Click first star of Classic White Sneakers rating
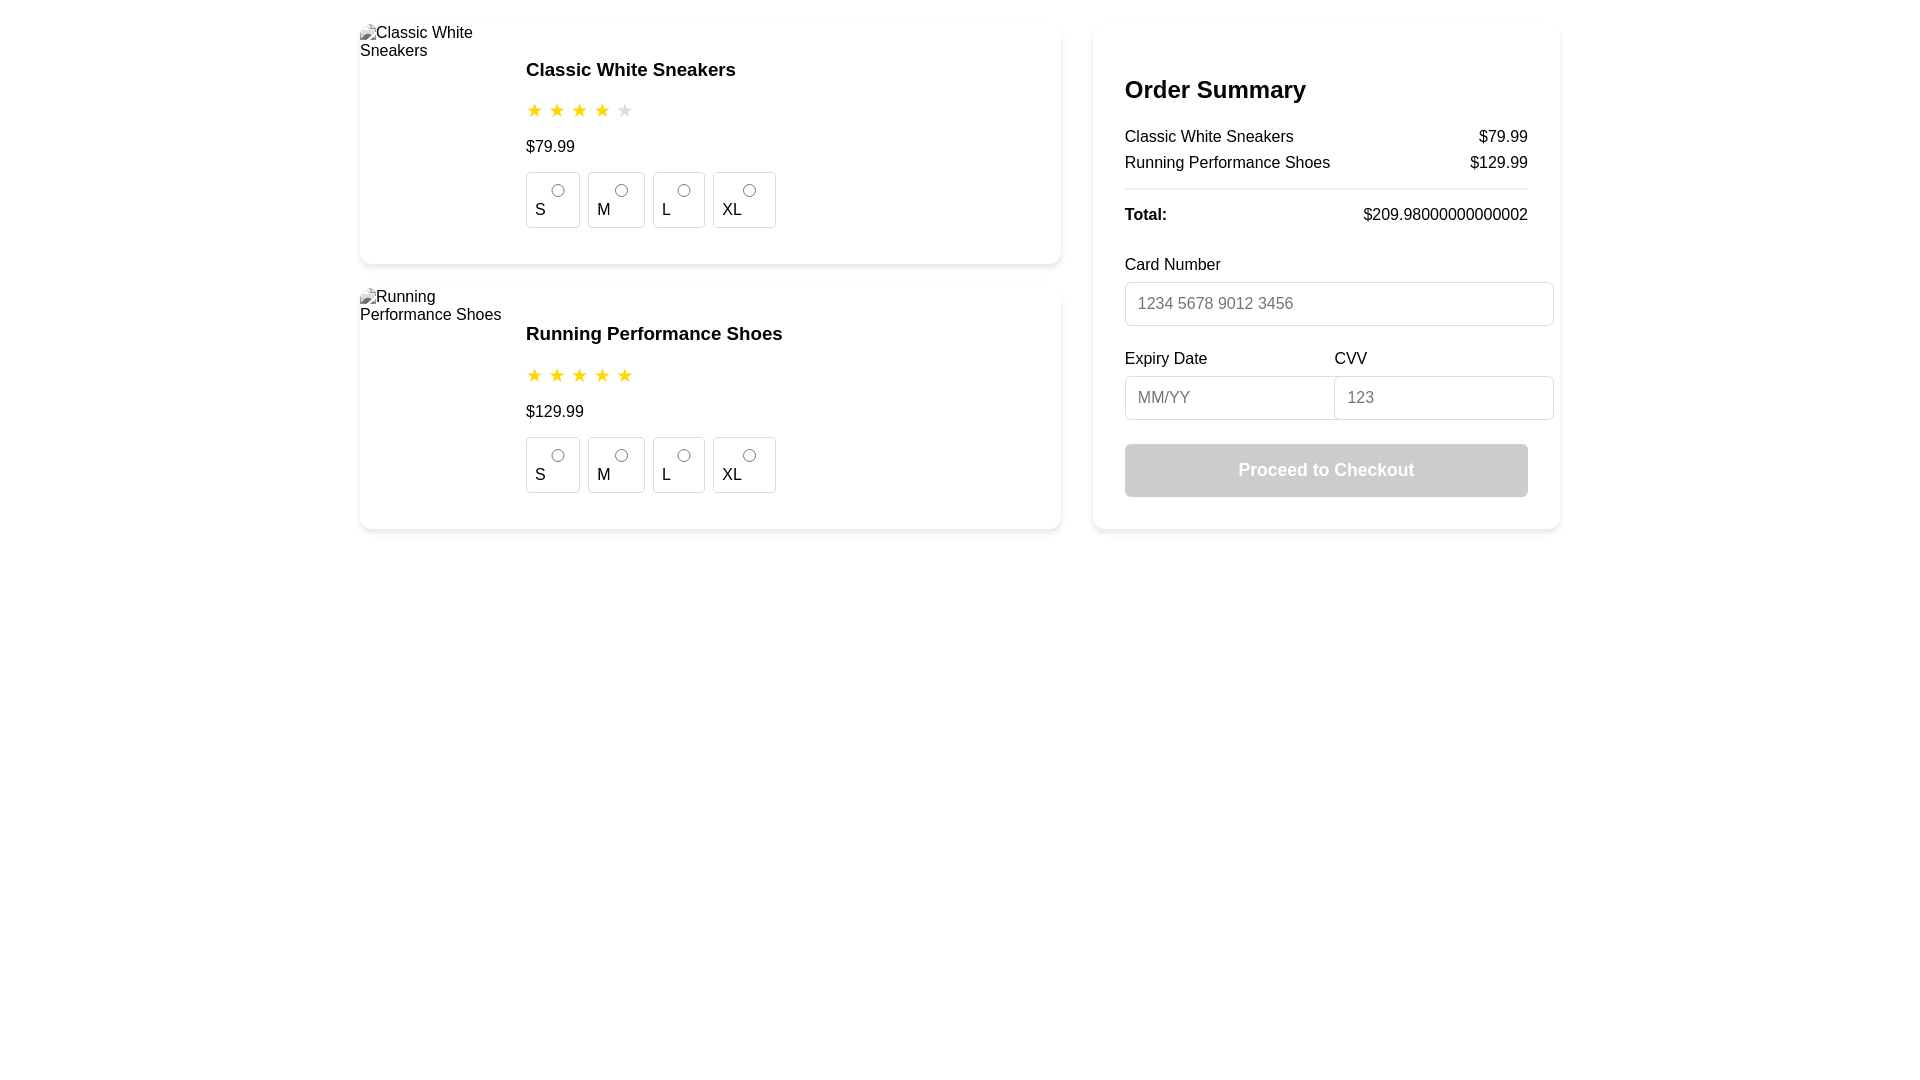This screenshot has width=1920, height=1080. pos(534,111)
